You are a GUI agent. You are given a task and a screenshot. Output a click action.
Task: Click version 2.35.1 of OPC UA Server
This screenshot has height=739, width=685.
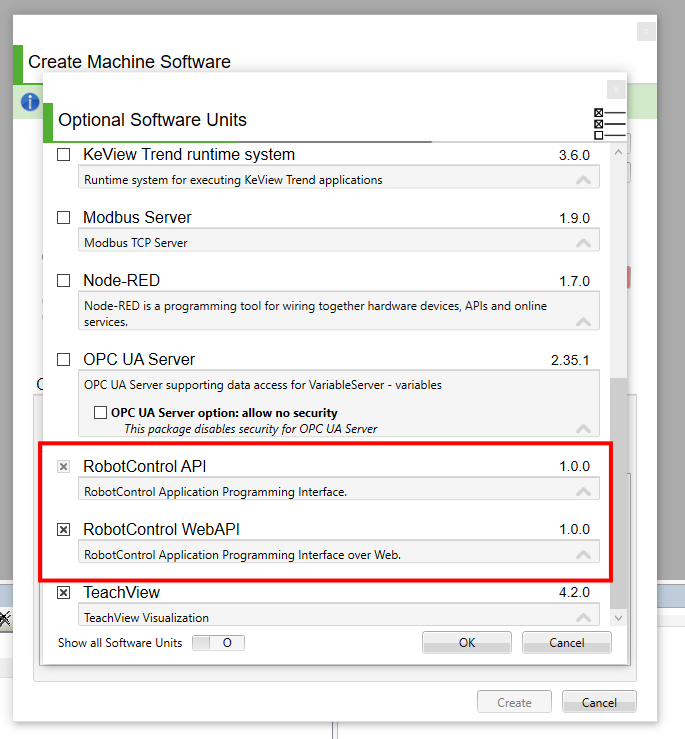[x=570, y=361]
